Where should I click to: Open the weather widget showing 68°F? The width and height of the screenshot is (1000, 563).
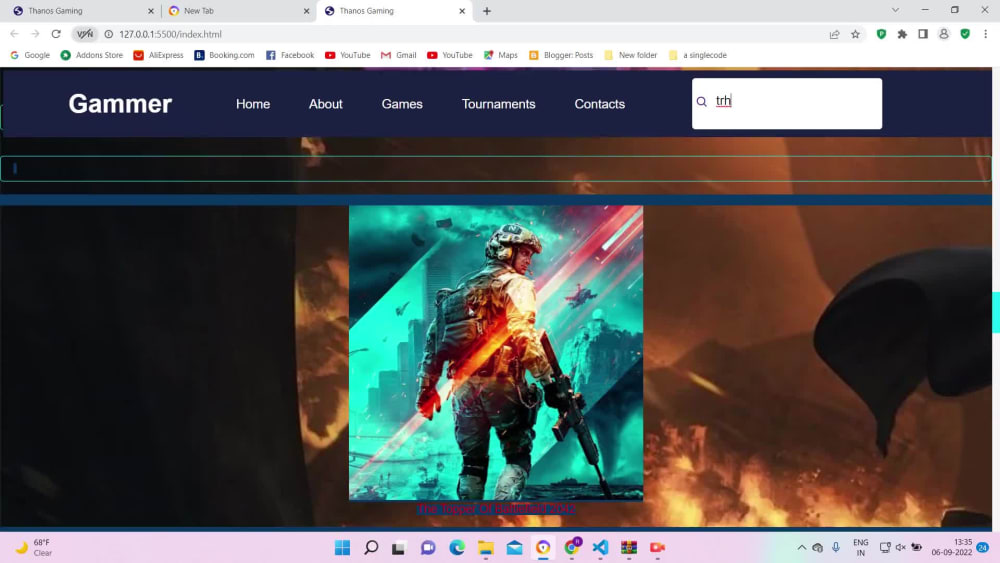pyautogui.click(x=35, y=548)
